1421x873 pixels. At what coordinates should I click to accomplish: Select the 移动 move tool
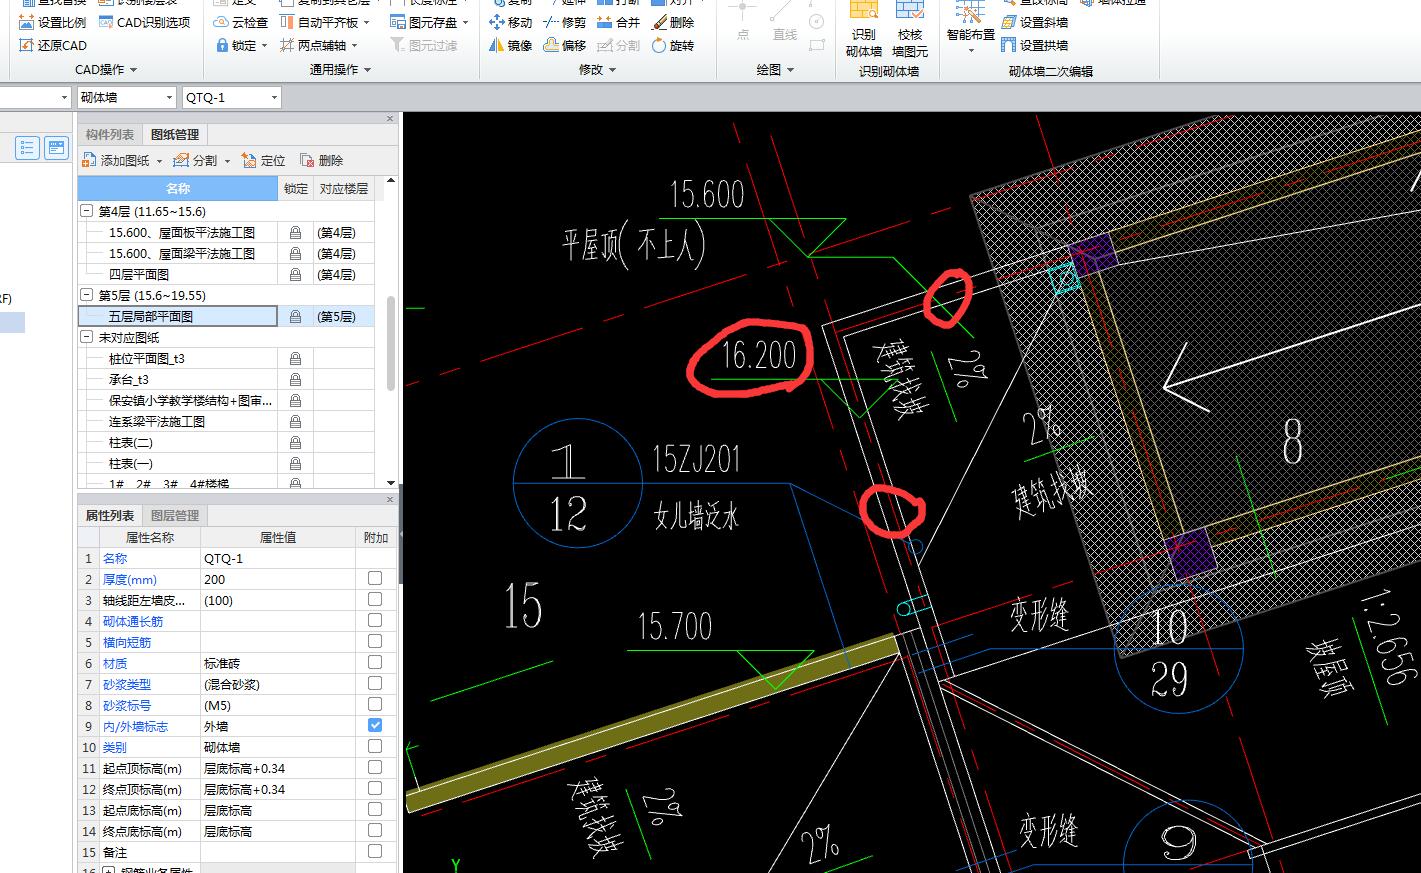pos(511,22)
